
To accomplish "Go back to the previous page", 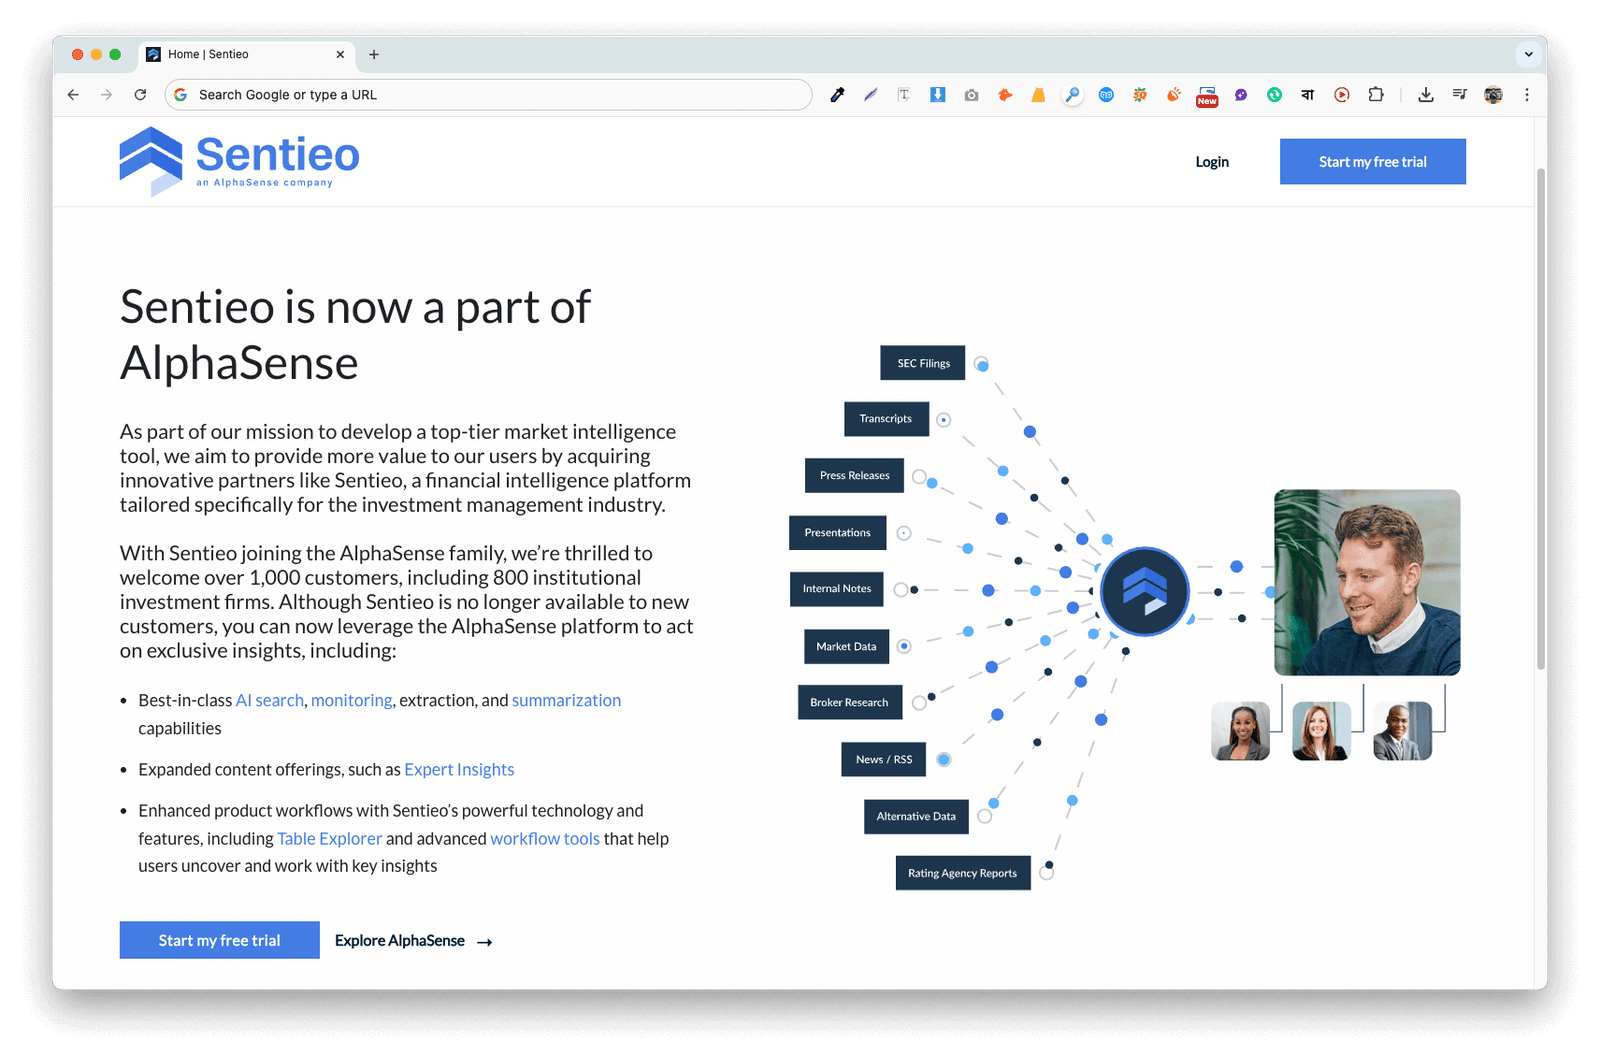I will [73, 95].
